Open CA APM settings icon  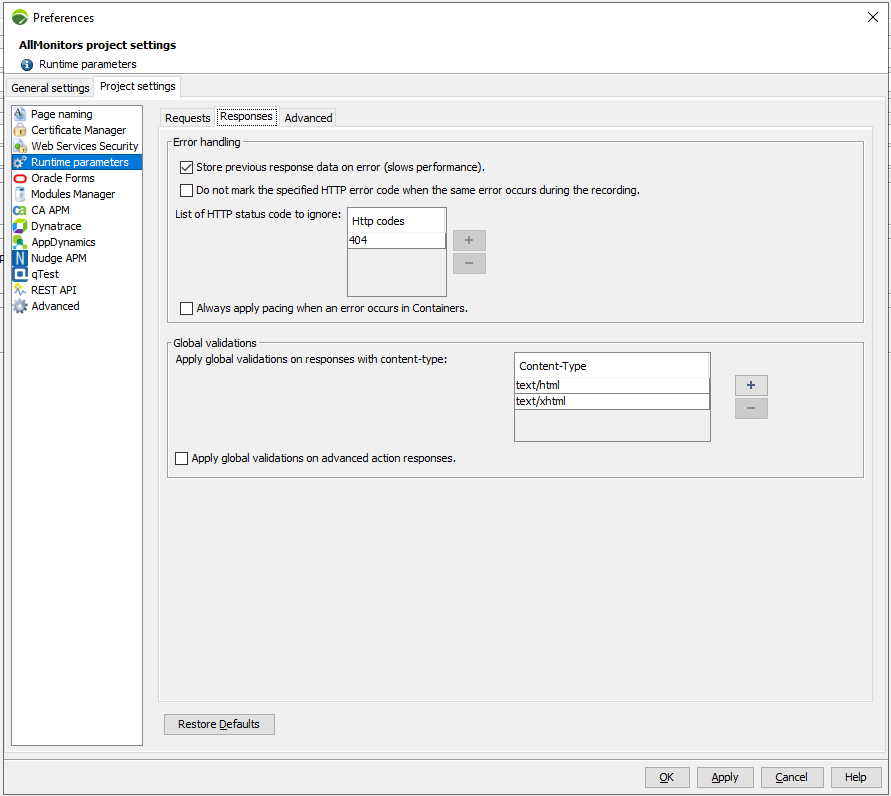[20, 210]
